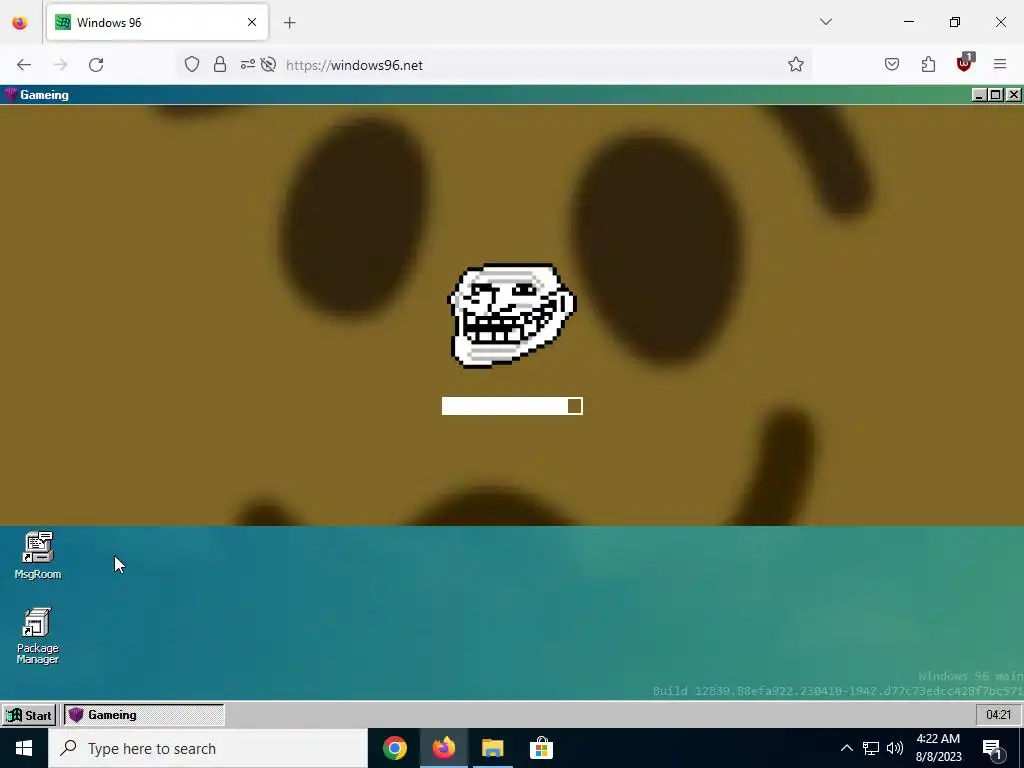
Task: Open the uBlock Origin extension icon
Action: point(965,63)
